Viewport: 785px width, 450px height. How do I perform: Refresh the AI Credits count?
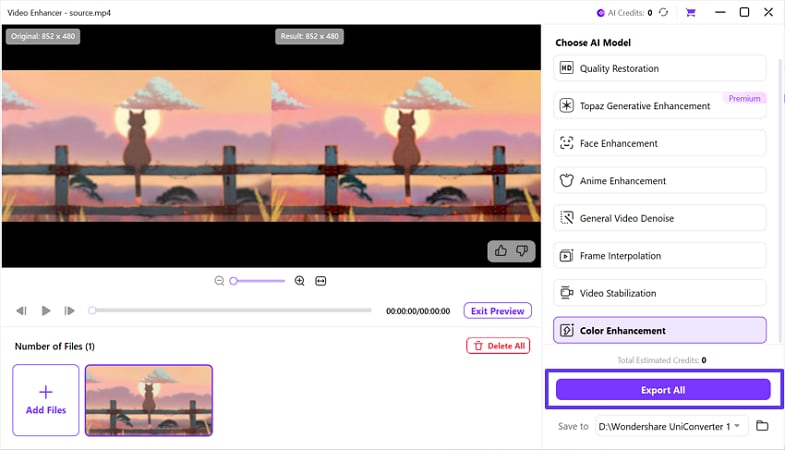663,13
